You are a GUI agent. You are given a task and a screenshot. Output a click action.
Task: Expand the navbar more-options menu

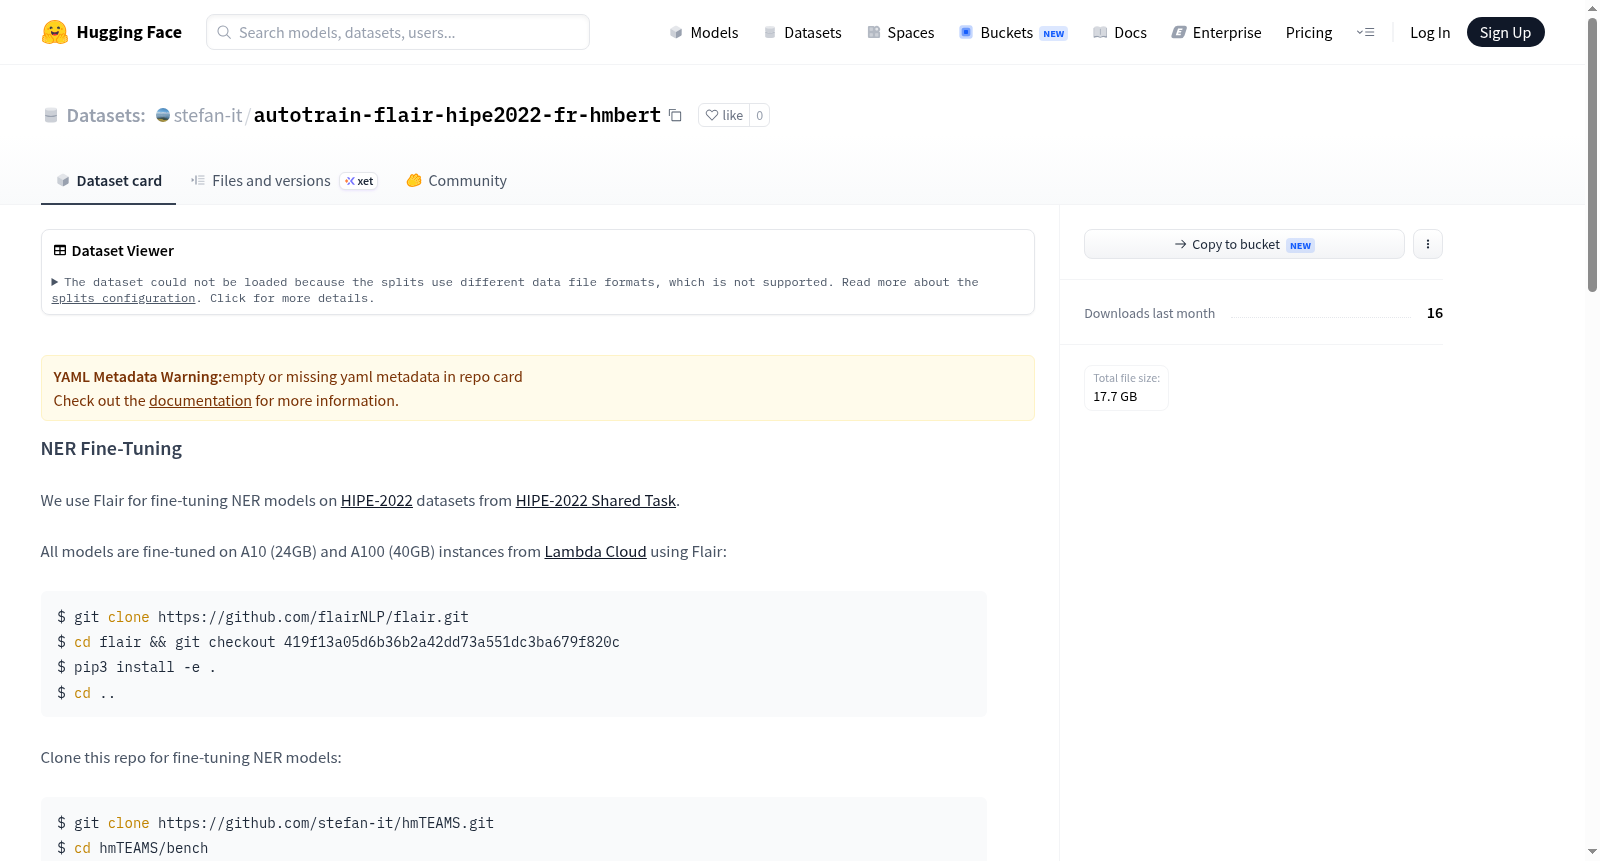(1365, 33)
